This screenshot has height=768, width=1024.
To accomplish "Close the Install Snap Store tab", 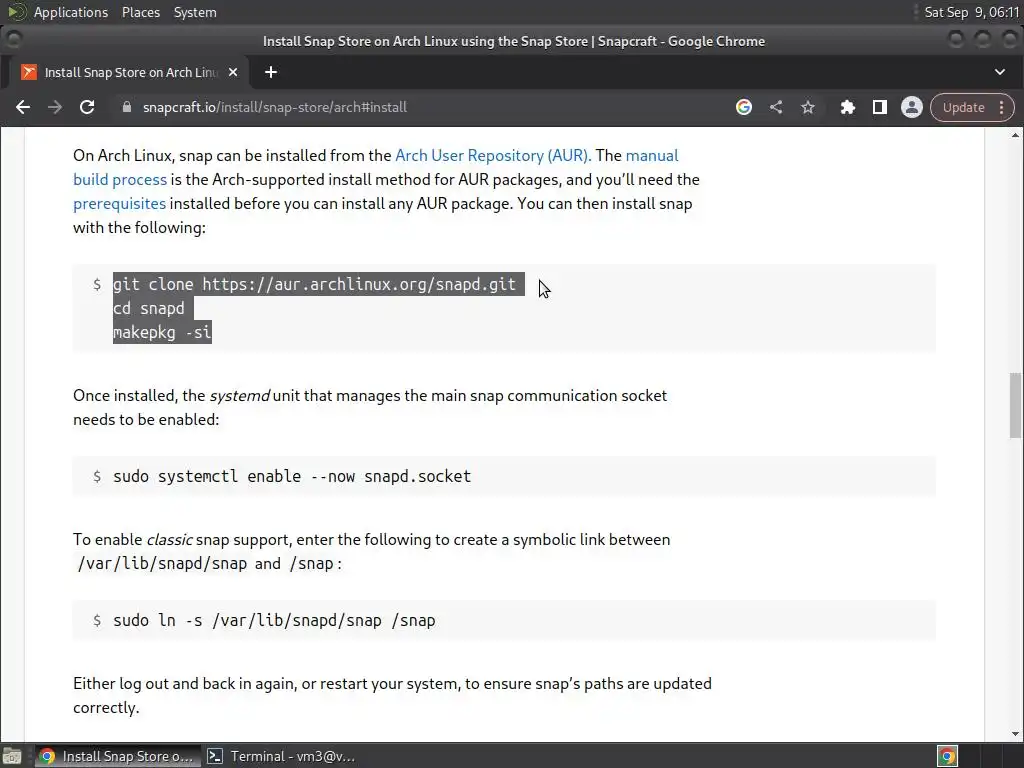I will (233, 72).
